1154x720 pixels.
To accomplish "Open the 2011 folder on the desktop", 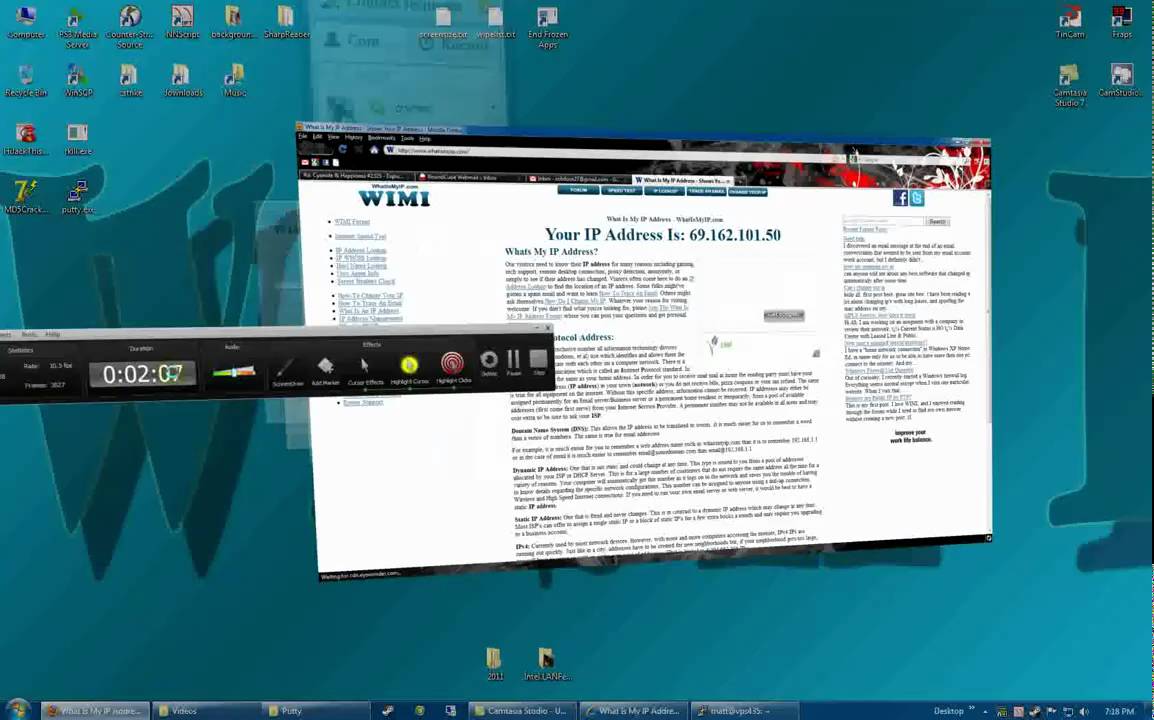I will tap(495, 663).
